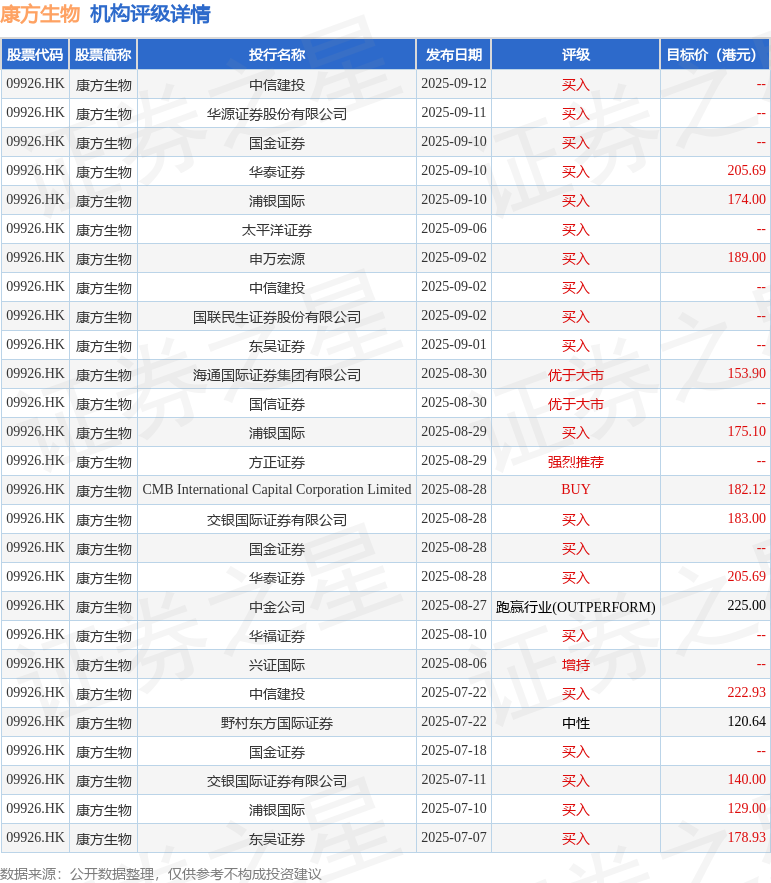Click 方正证券 cell
The height and width of the screenshot is (883, 771).
(x=277, y=462)
